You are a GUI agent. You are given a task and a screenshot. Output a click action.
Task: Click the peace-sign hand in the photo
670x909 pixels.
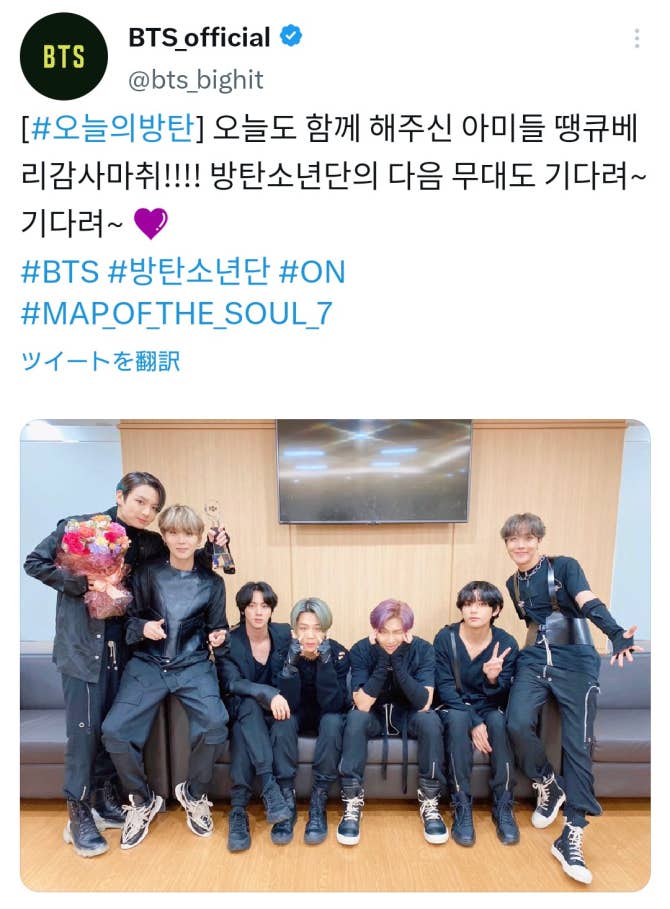496,661
